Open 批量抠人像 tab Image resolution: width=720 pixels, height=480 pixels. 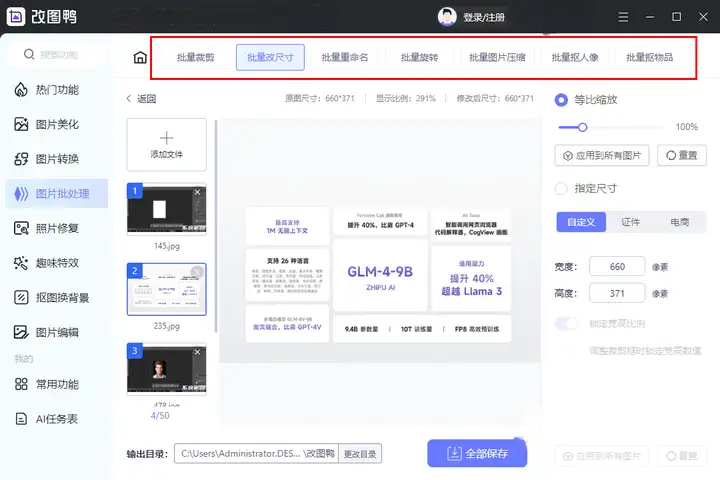point(575,57)
